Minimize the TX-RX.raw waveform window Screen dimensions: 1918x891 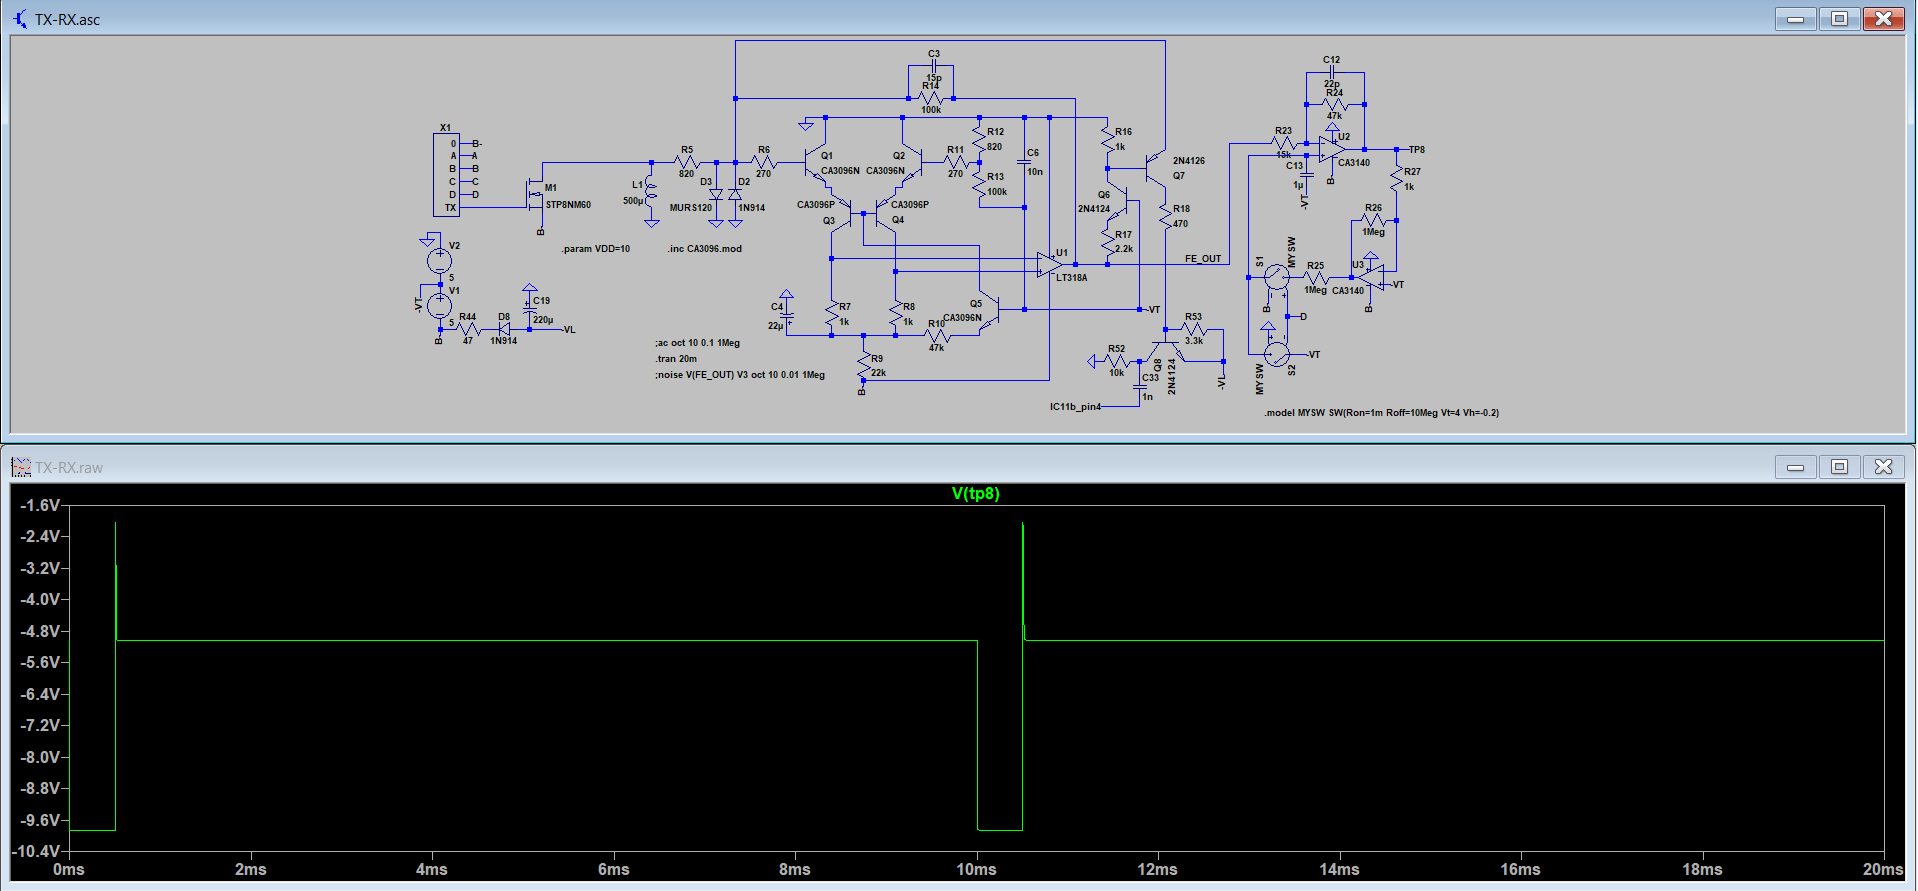click(x=1796, y=467)
